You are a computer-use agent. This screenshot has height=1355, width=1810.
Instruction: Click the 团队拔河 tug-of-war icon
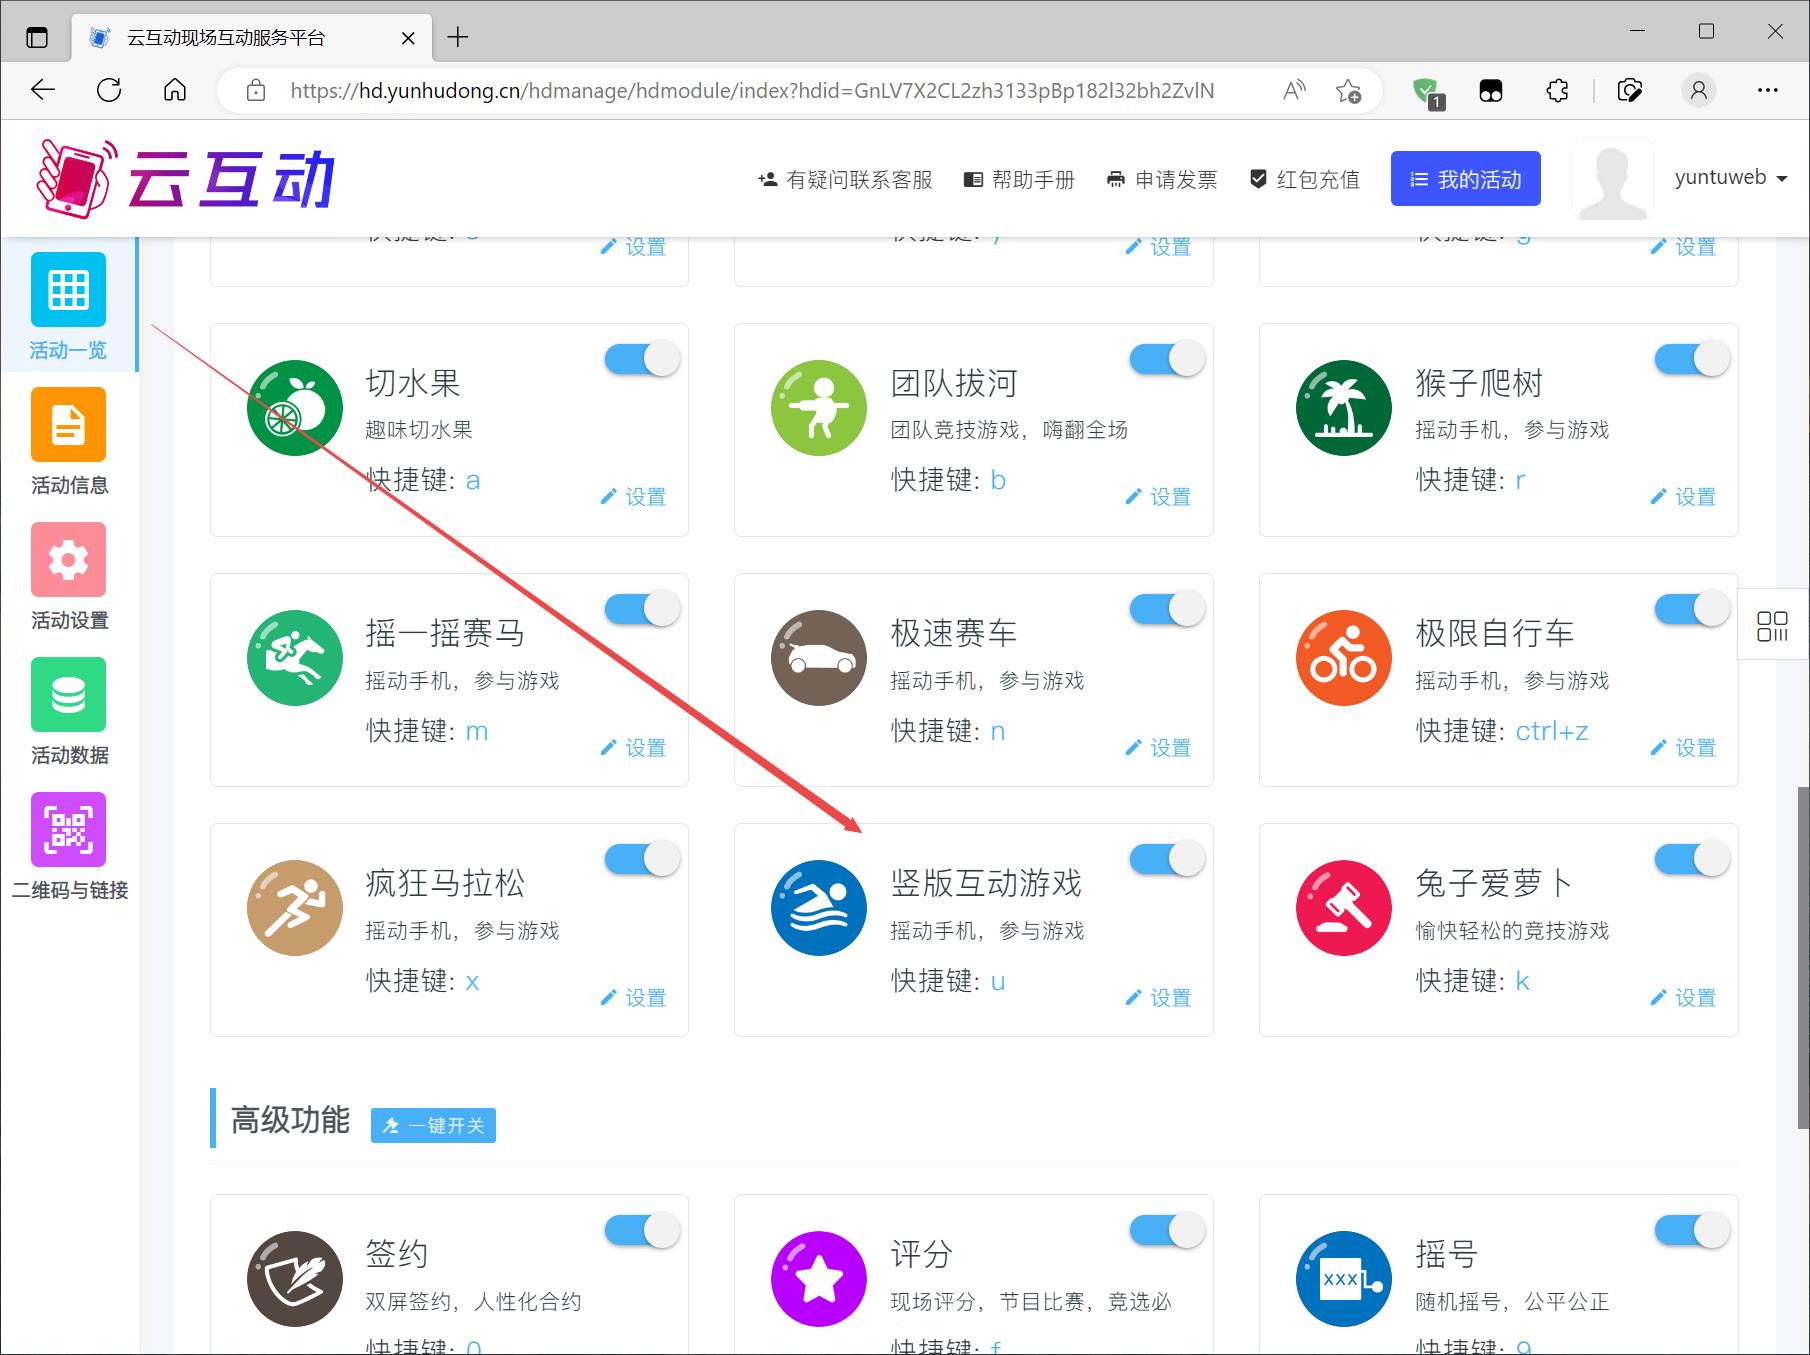click(819, 408)
